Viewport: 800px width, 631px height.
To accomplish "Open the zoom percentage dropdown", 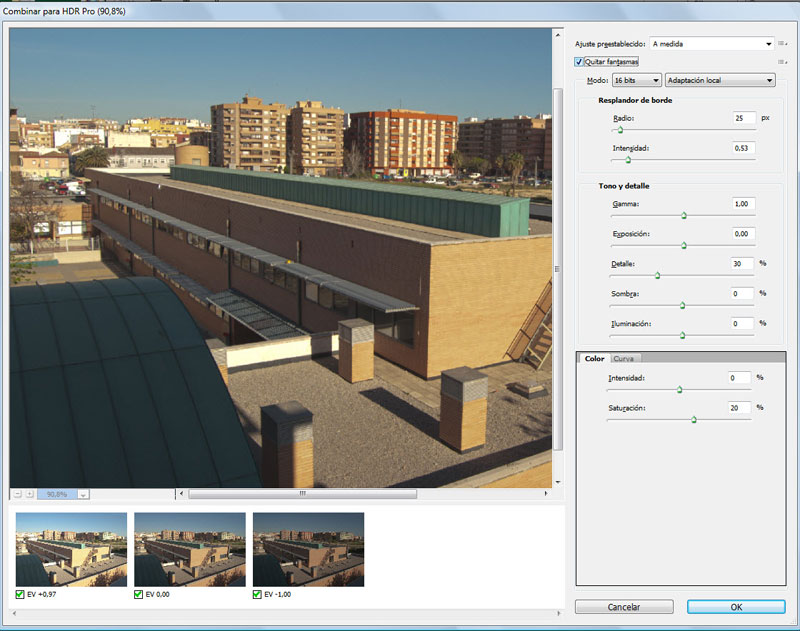I will [x=83, y=494].
